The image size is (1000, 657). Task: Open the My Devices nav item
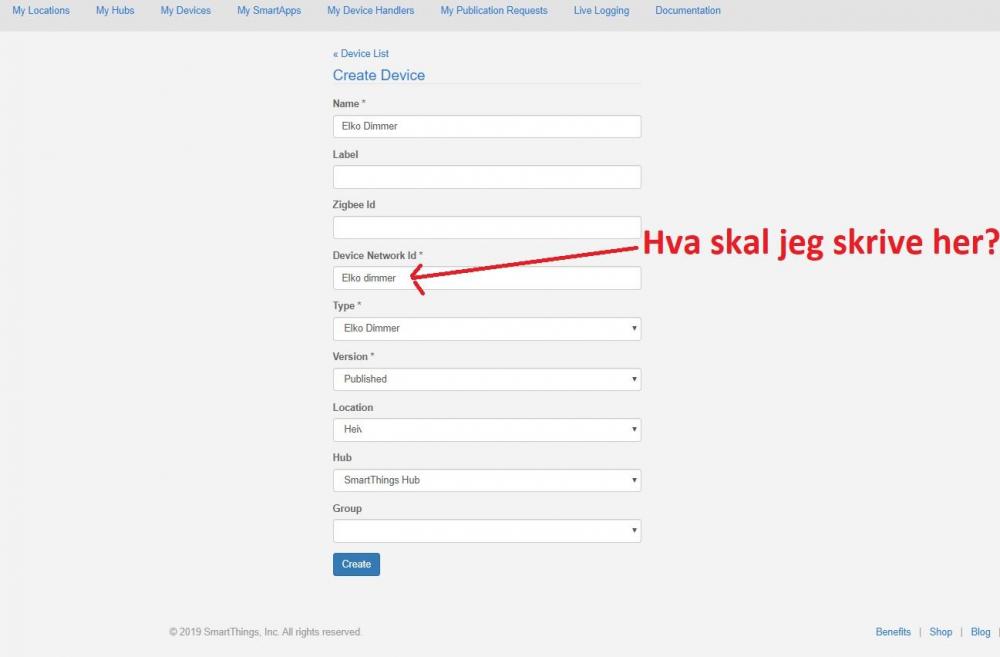click(185, 11)
